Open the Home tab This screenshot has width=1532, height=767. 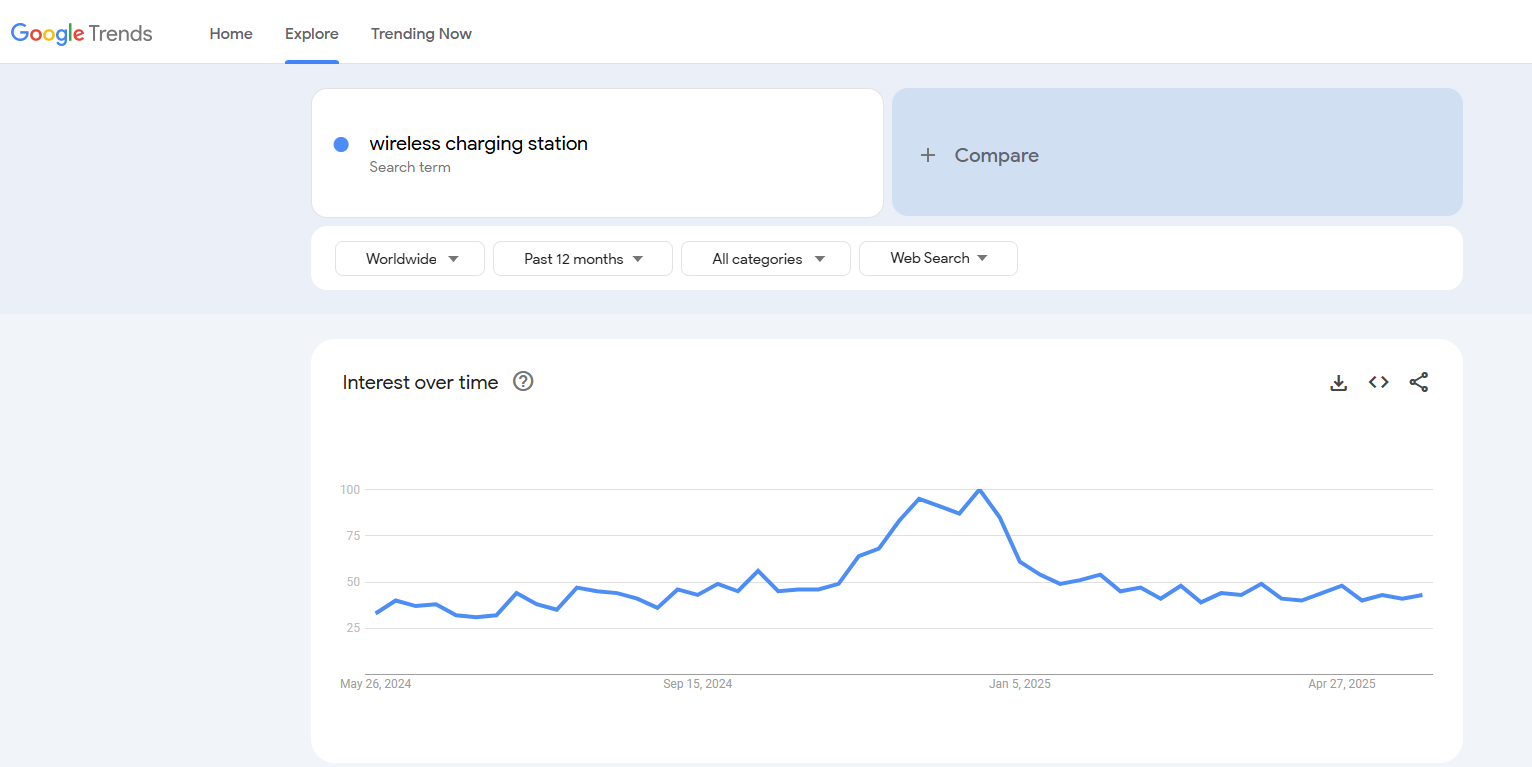point(231,34)
